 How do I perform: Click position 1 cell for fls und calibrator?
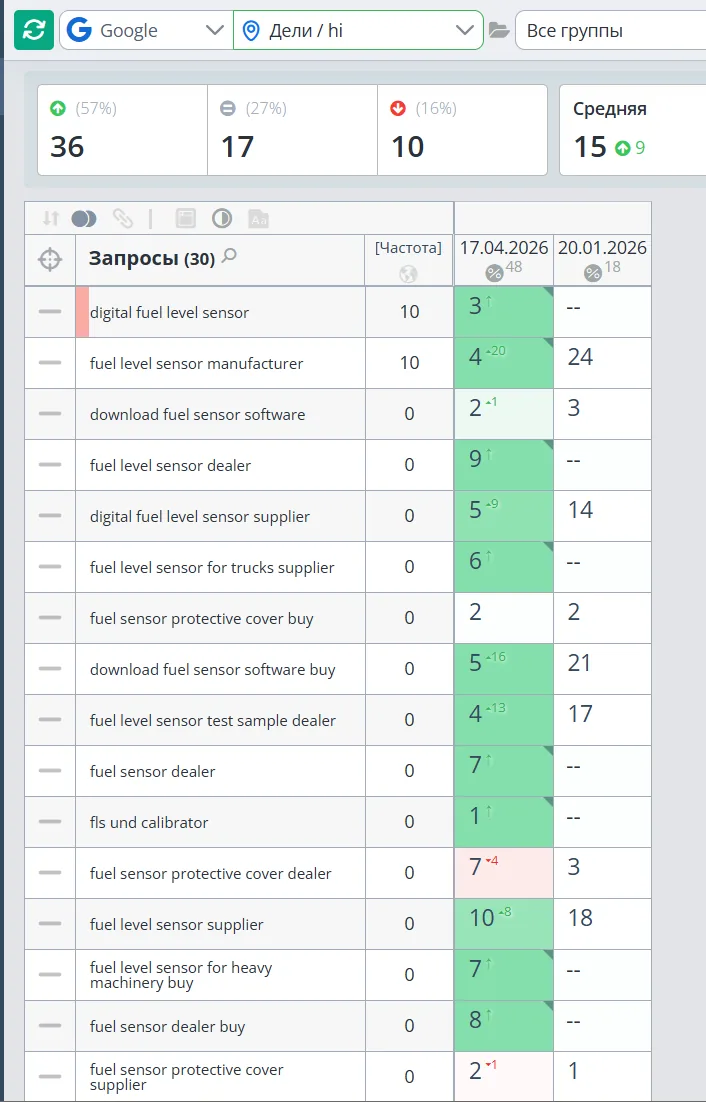click(x=504, y=822)
